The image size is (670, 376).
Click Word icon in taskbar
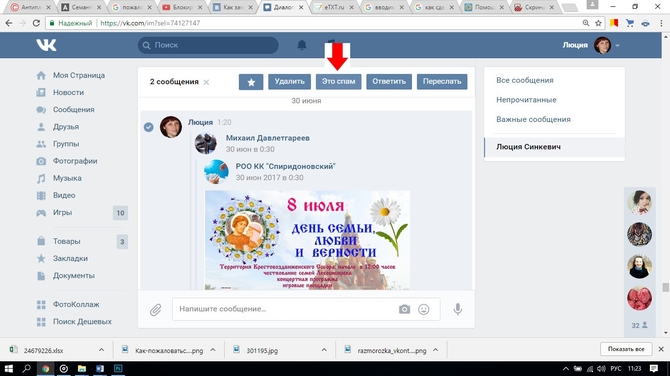click(100, 368)
